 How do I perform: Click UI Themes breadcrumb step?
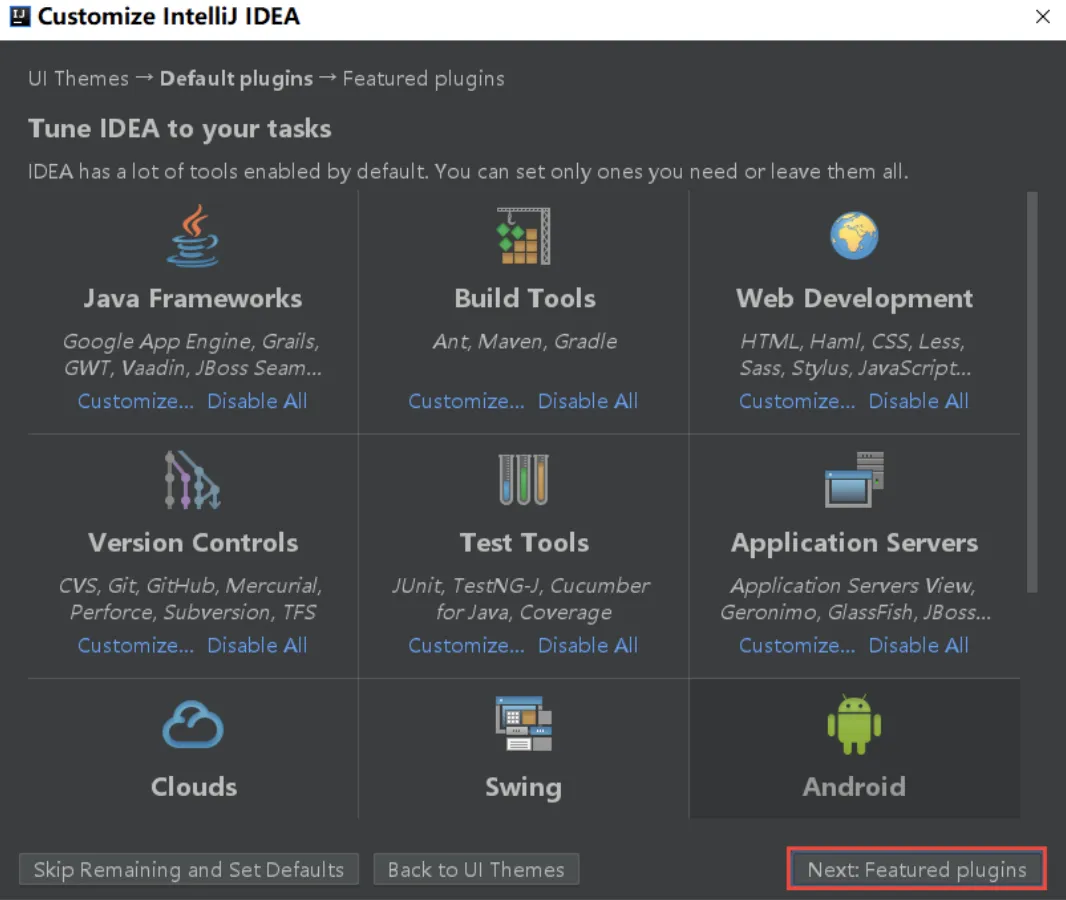click(x=78, y=79)
